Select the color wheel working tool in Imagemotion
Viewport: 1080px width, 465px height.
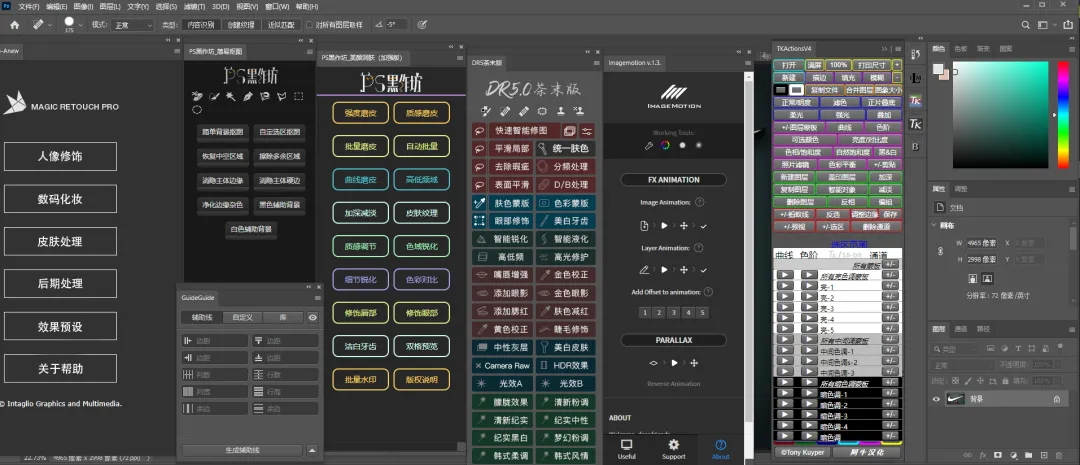(665, 145)
